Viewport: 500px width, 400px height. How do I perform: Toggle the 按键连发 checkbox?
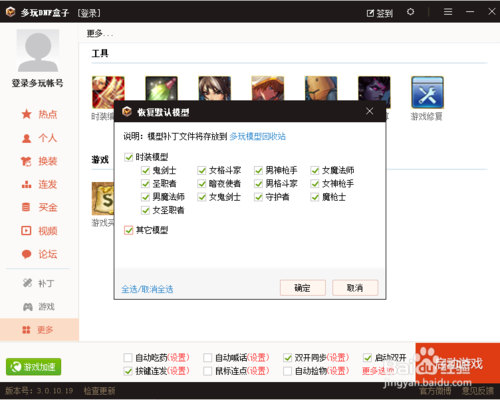point(128,371)
